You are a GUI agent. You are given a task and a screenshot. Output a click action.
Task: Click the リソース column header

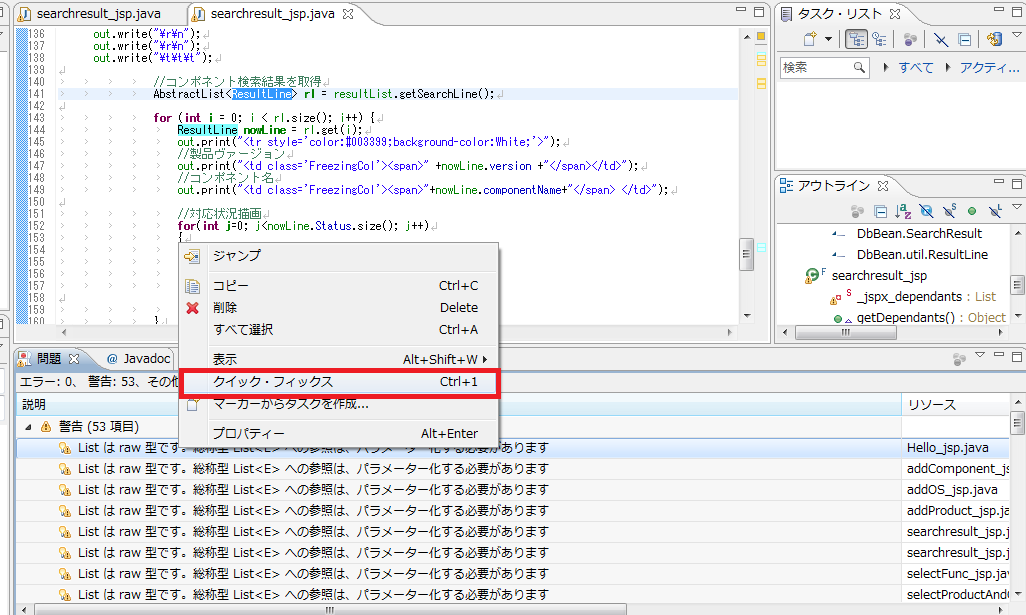(x=955, y=405)
